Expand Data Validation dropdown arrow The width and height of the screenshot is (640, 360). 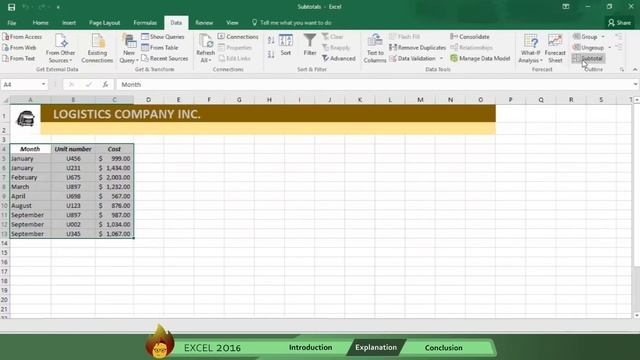click(442, 59)
